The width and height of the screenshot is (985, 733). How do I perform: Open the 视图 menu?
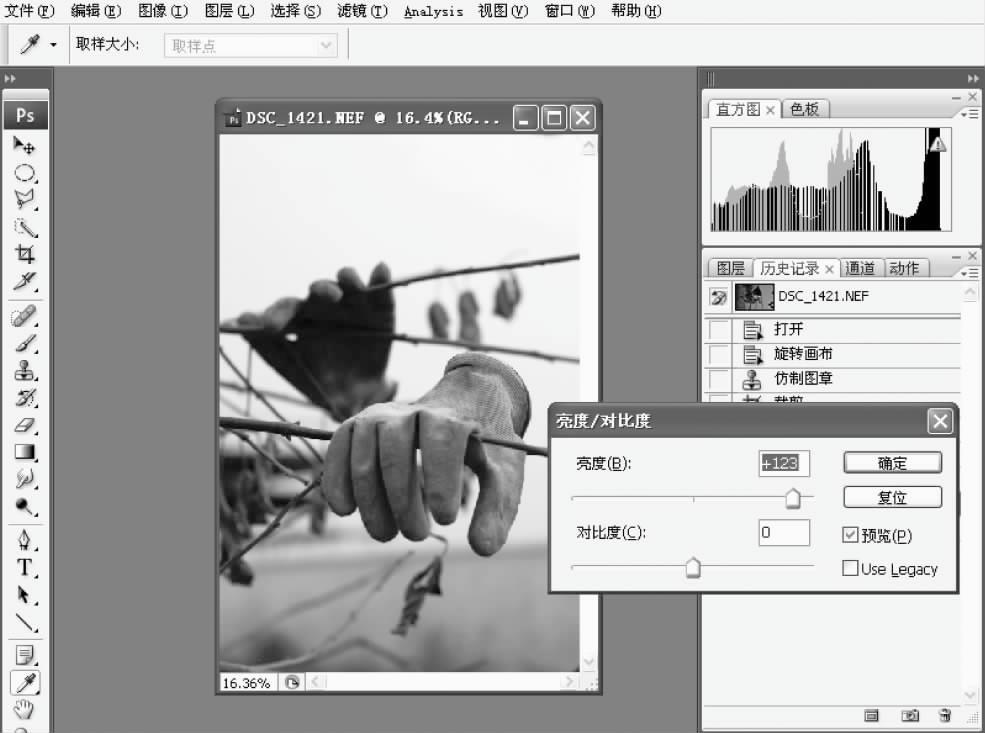pyautogui.click(x=503, y=11)
